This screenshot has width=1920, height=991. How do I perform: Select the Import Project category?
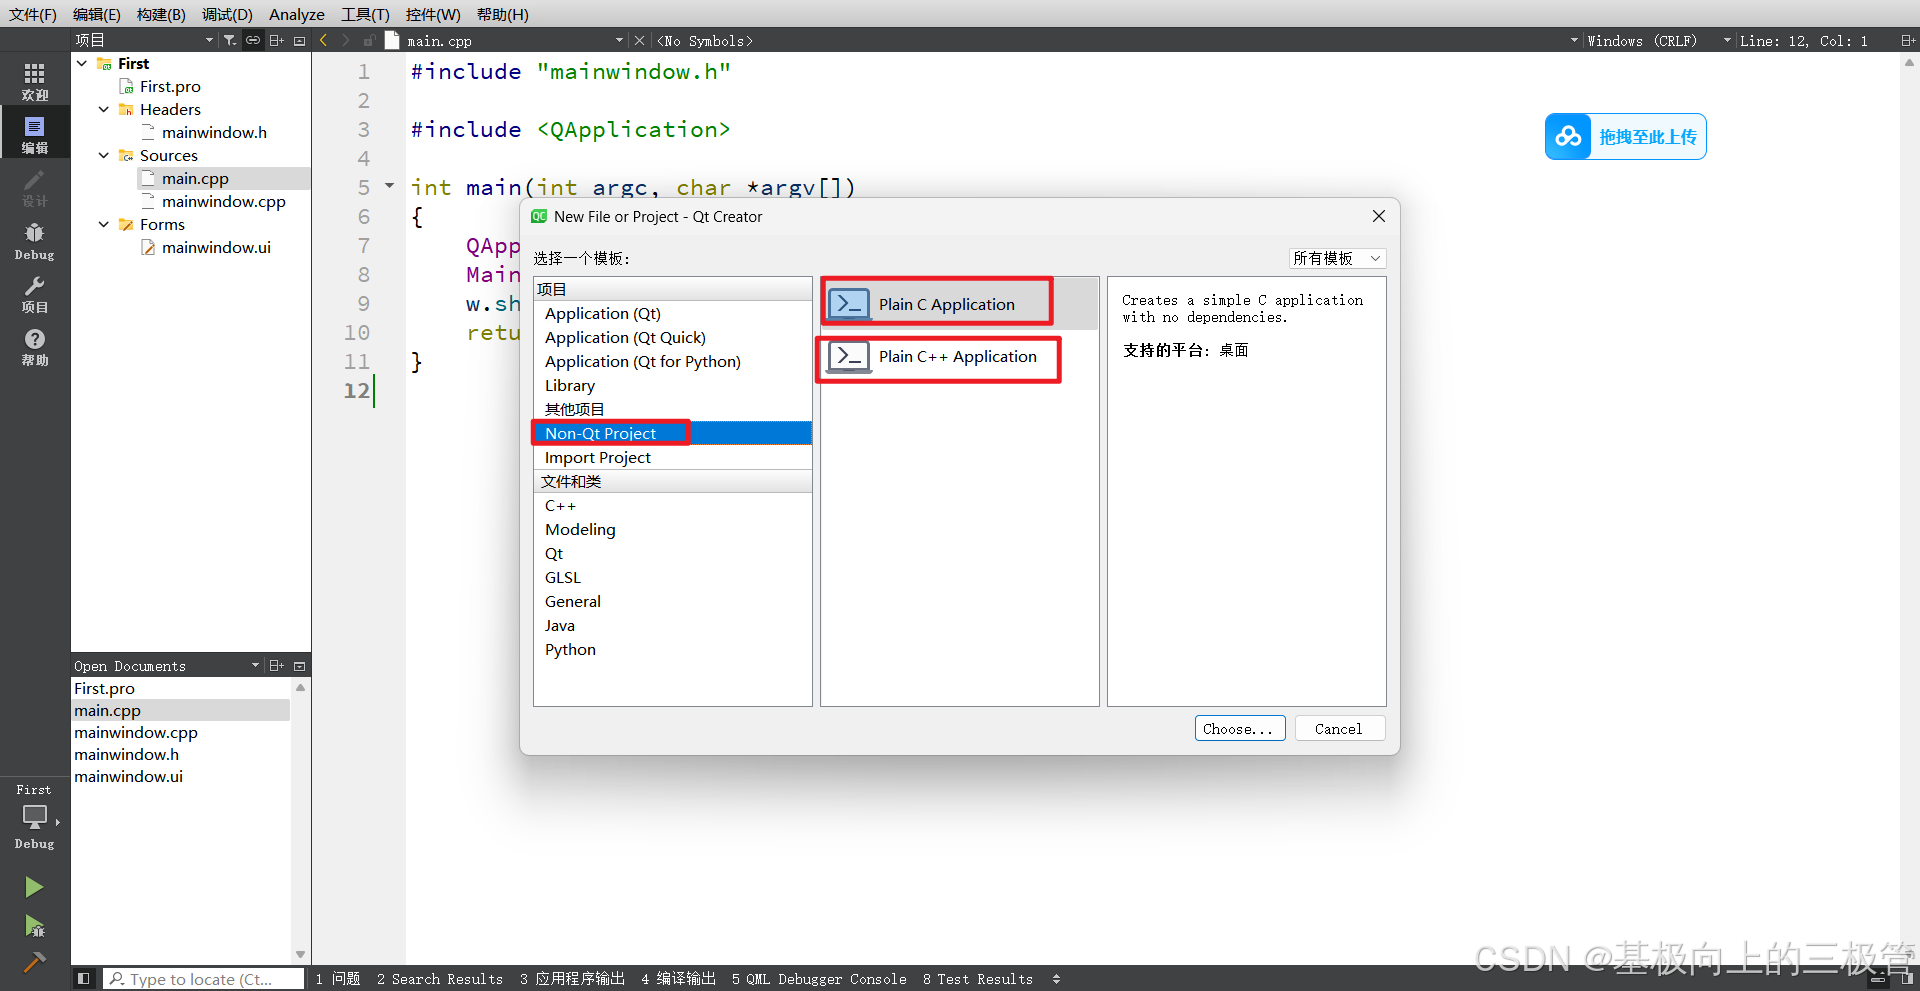(672, 457)
